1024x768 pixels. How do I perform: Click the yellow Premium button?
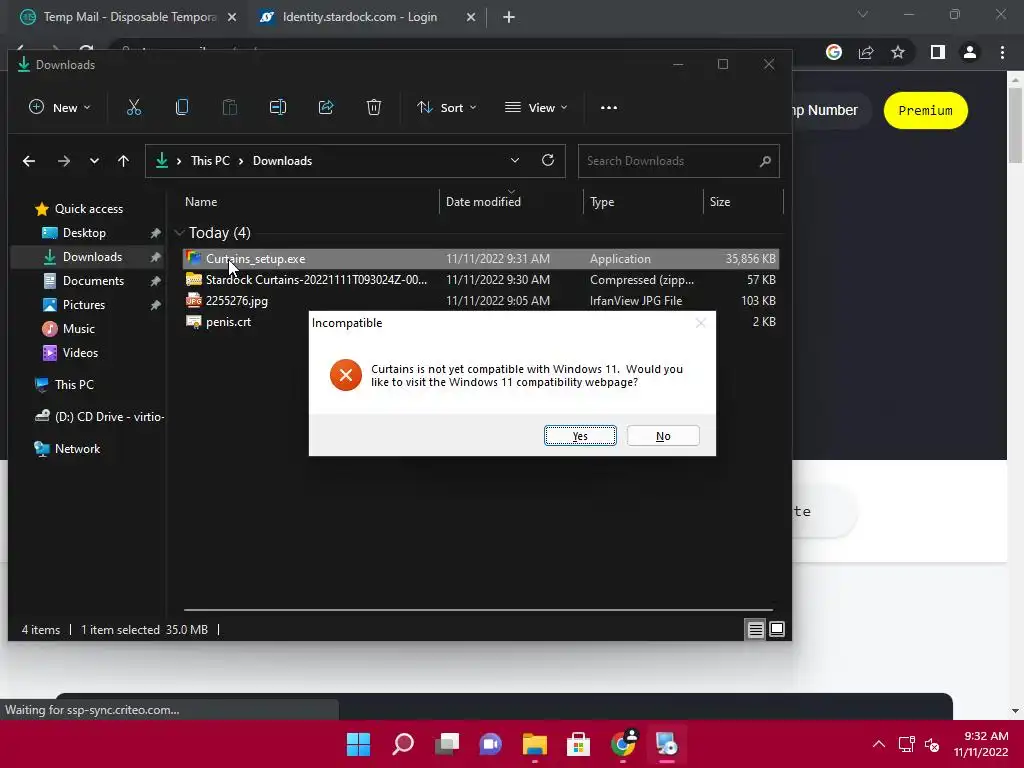pyautogui.click(x=925, y=110)
